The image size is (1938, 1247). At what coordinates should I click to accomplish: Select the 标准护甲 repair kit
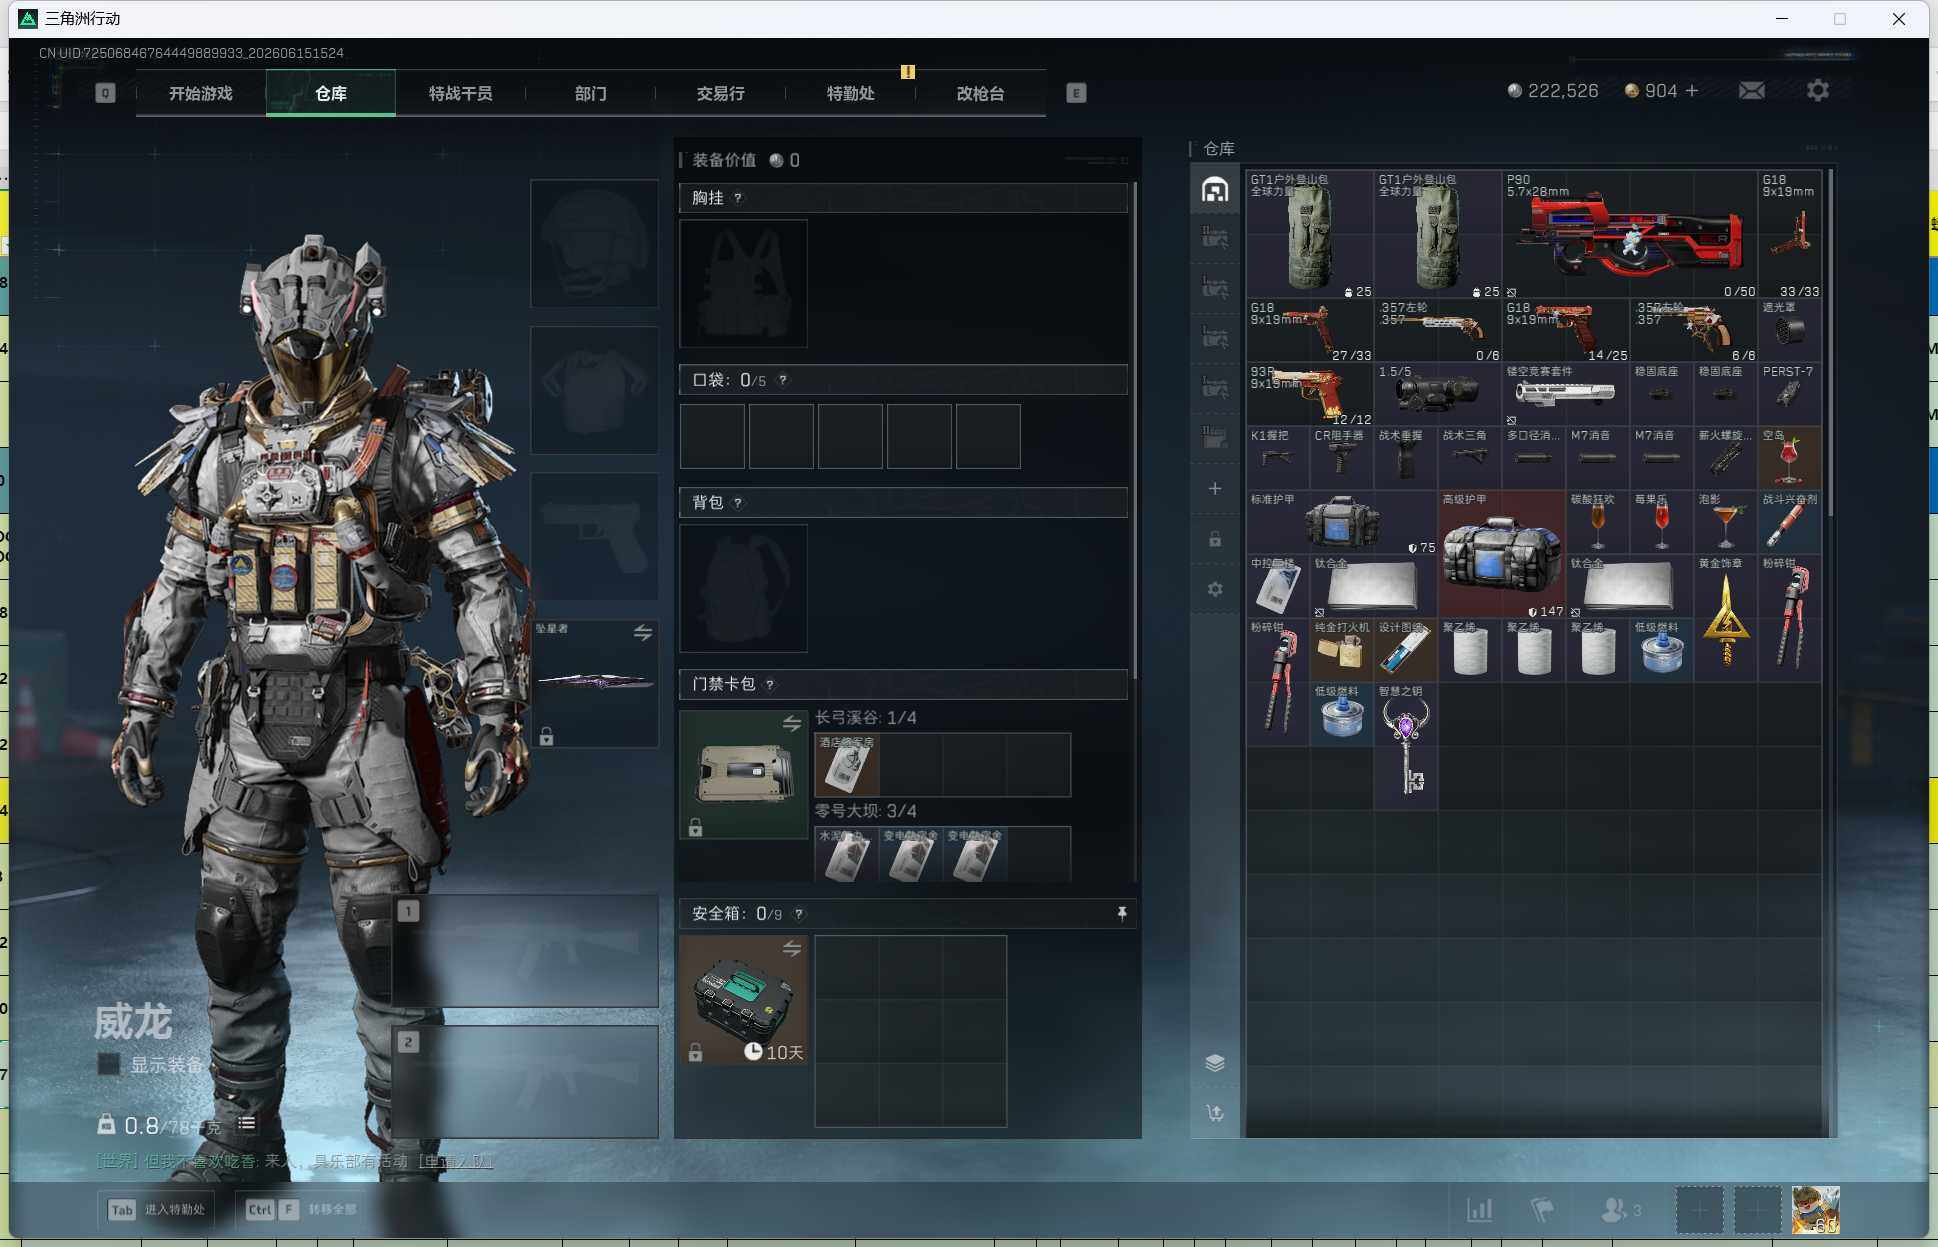1342,523
